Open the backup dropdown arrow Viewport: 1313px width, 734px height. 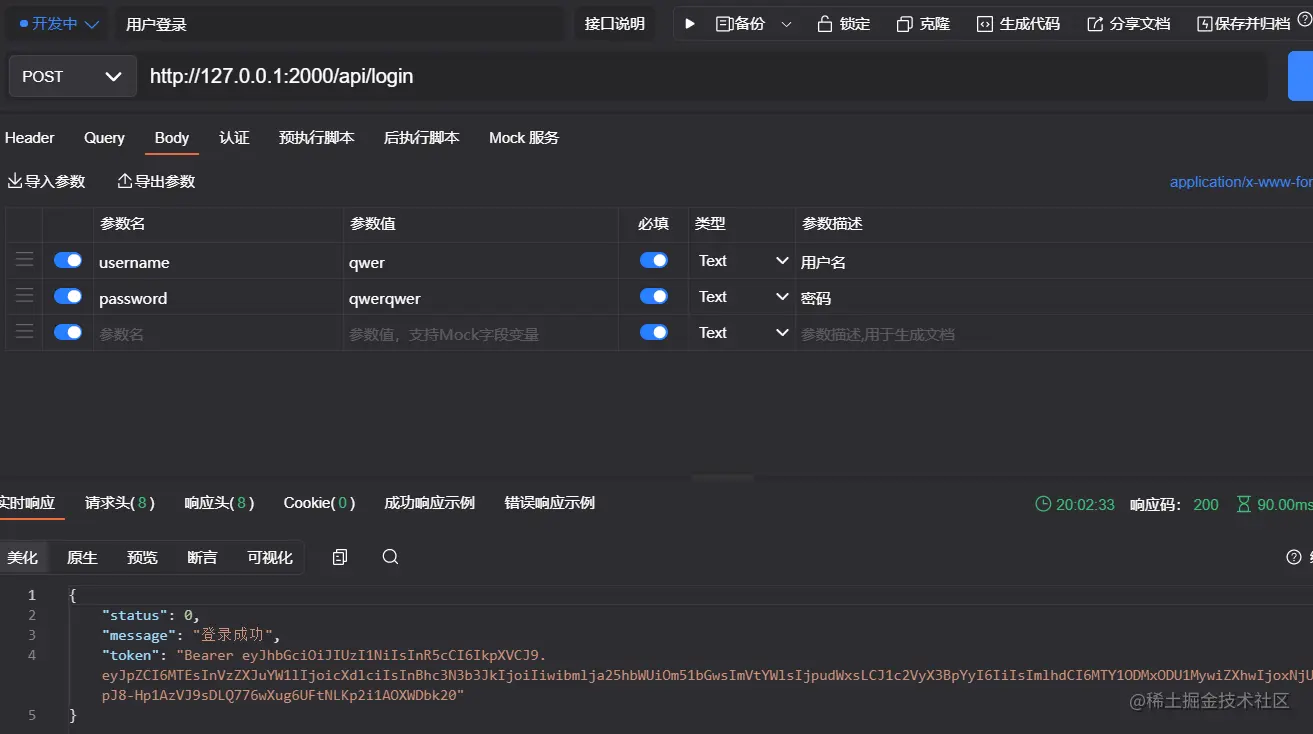786,24
